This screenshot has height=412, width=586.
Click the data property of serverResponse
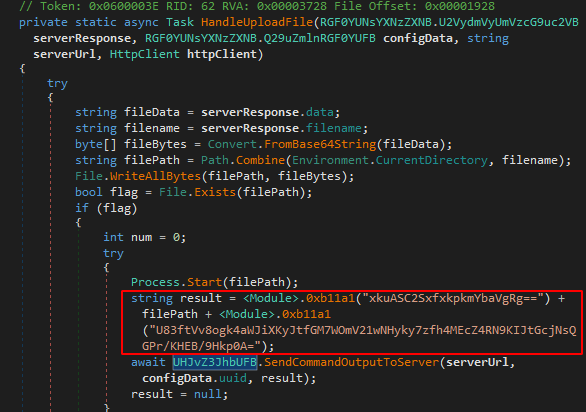pos(320,113)
